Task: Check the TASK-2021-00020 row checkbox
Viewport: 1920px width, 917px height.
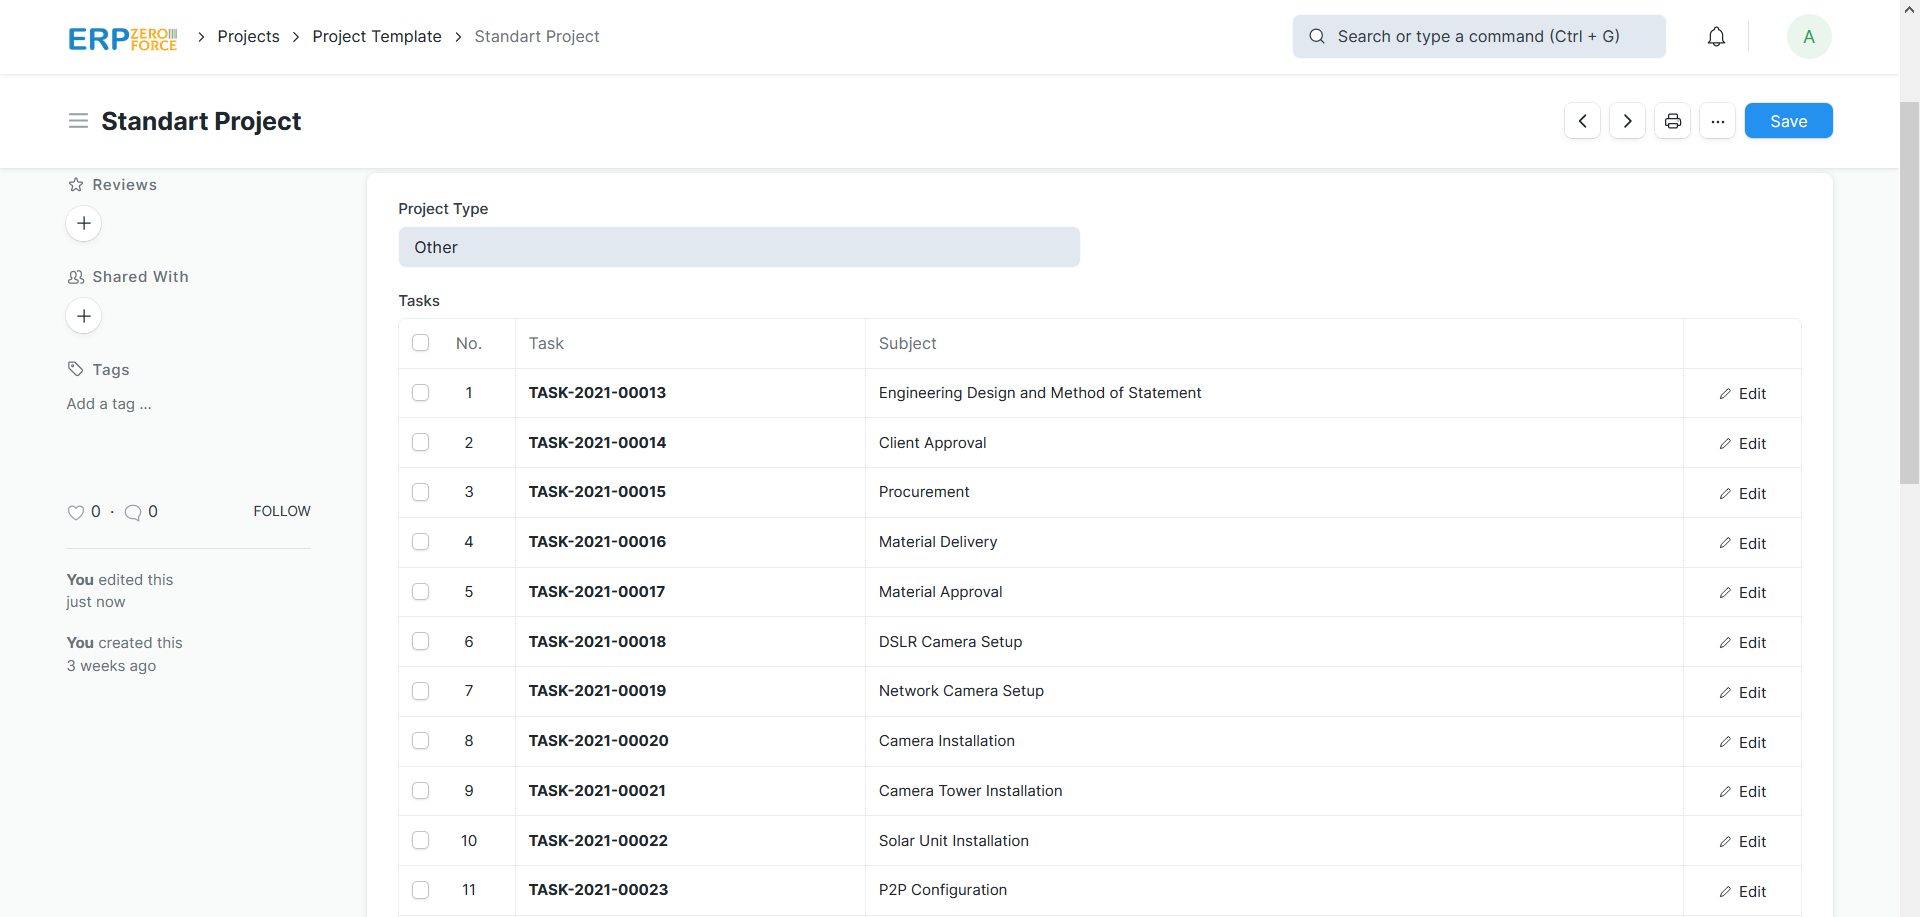Action: point(420,741)
